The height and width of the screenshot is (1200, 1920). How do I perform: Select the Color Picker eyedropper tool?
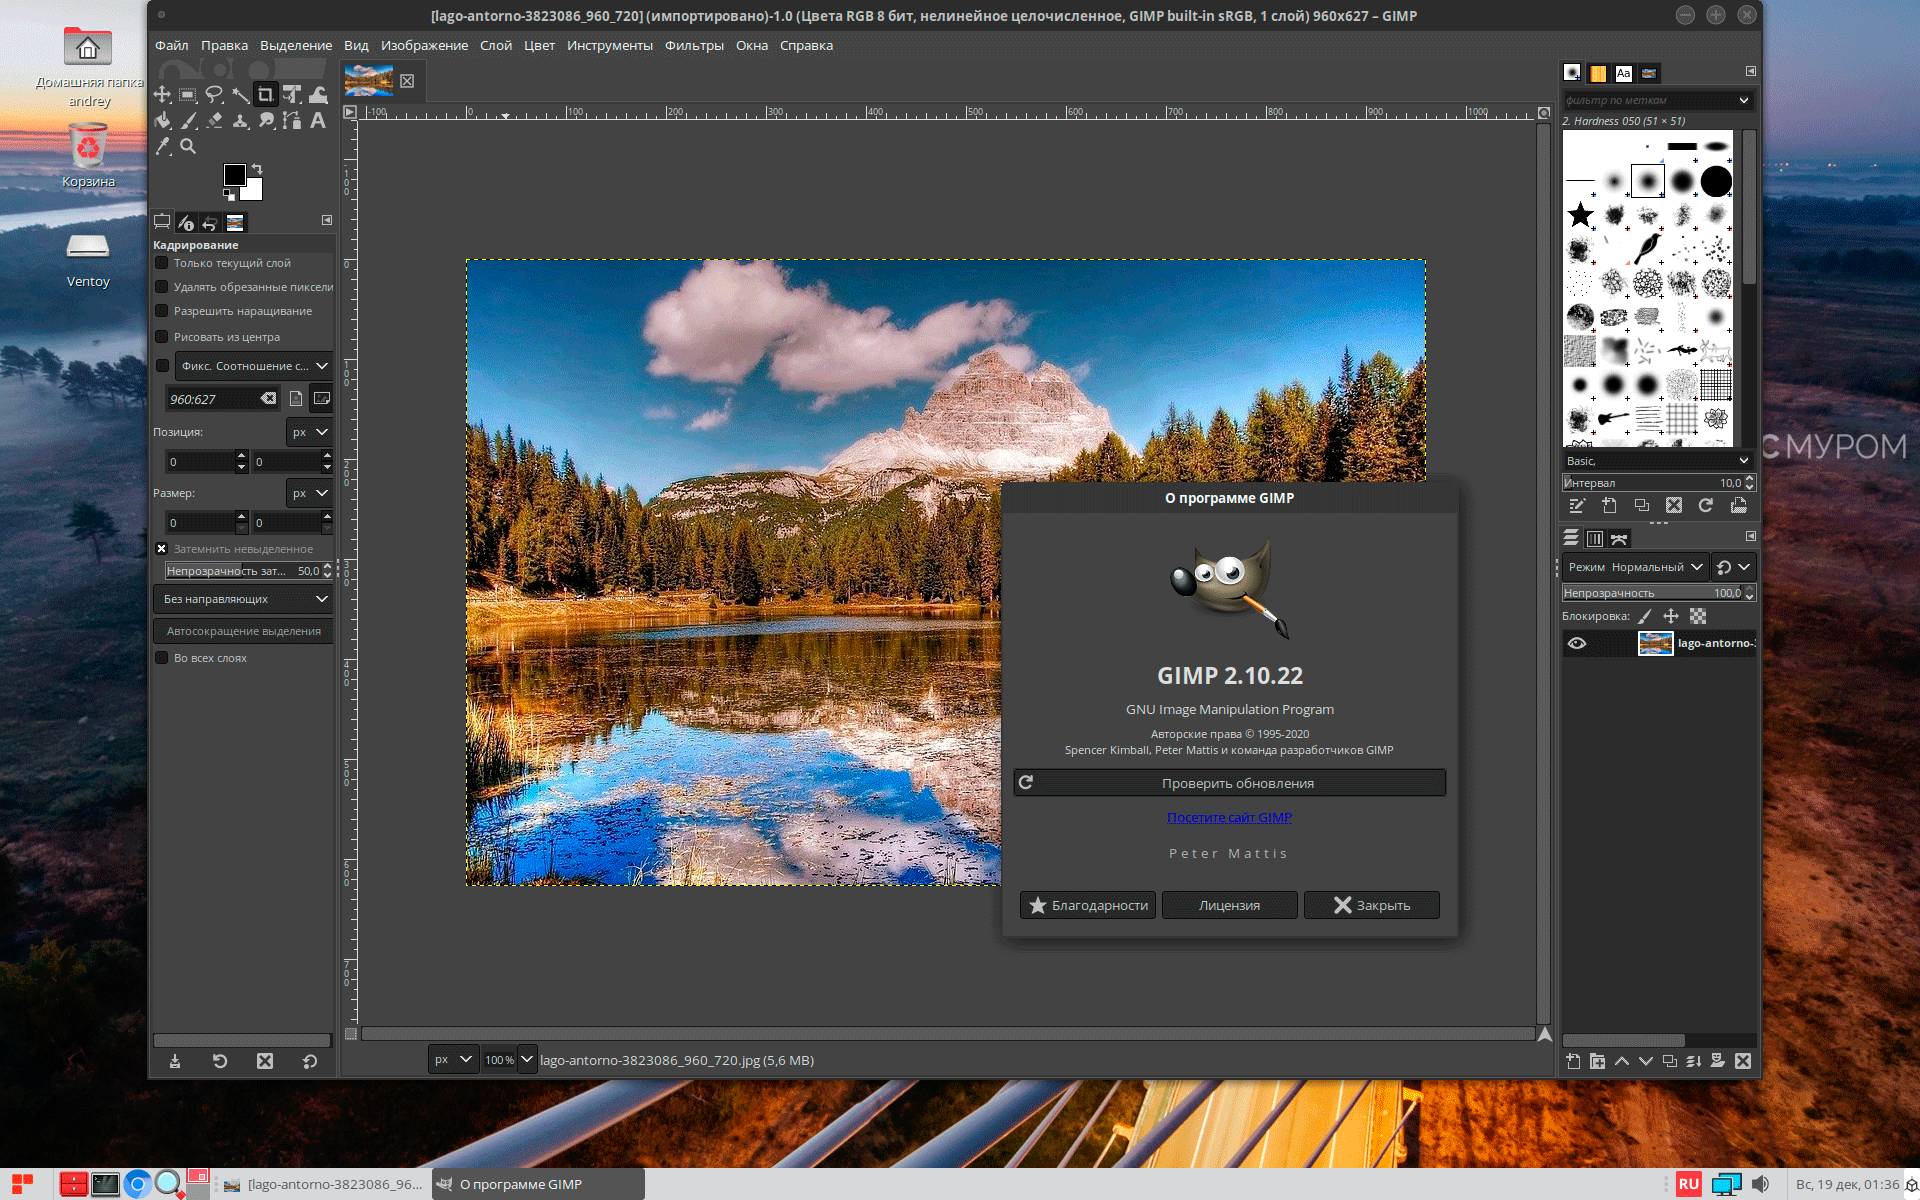tap(162, 146)
